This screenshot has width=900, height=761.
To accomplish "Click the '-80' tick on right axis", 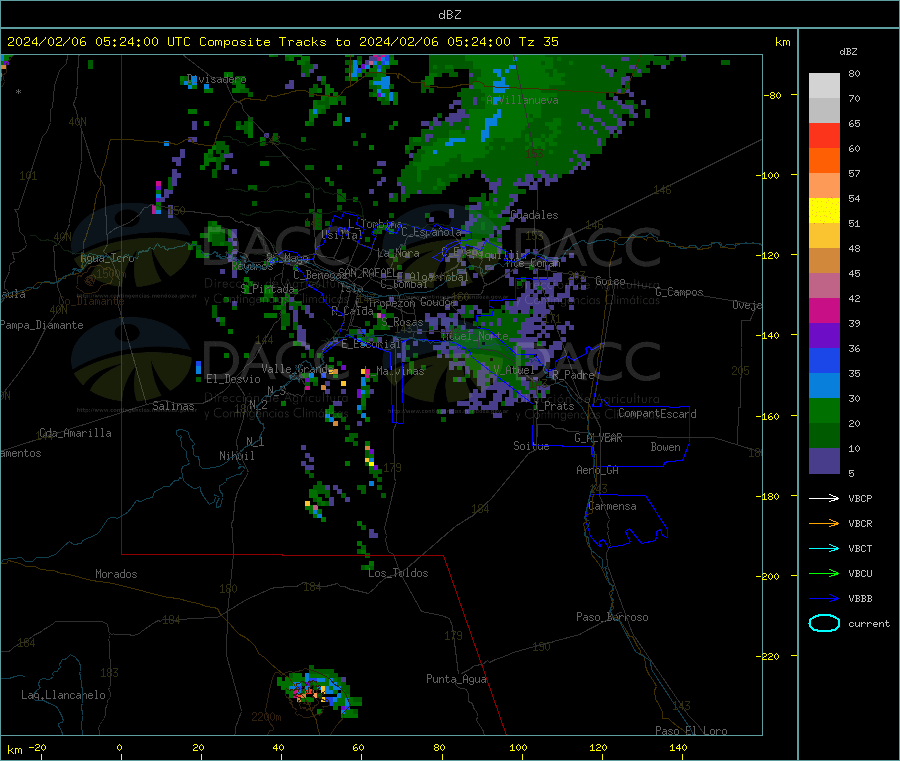I will coord(773,95).
